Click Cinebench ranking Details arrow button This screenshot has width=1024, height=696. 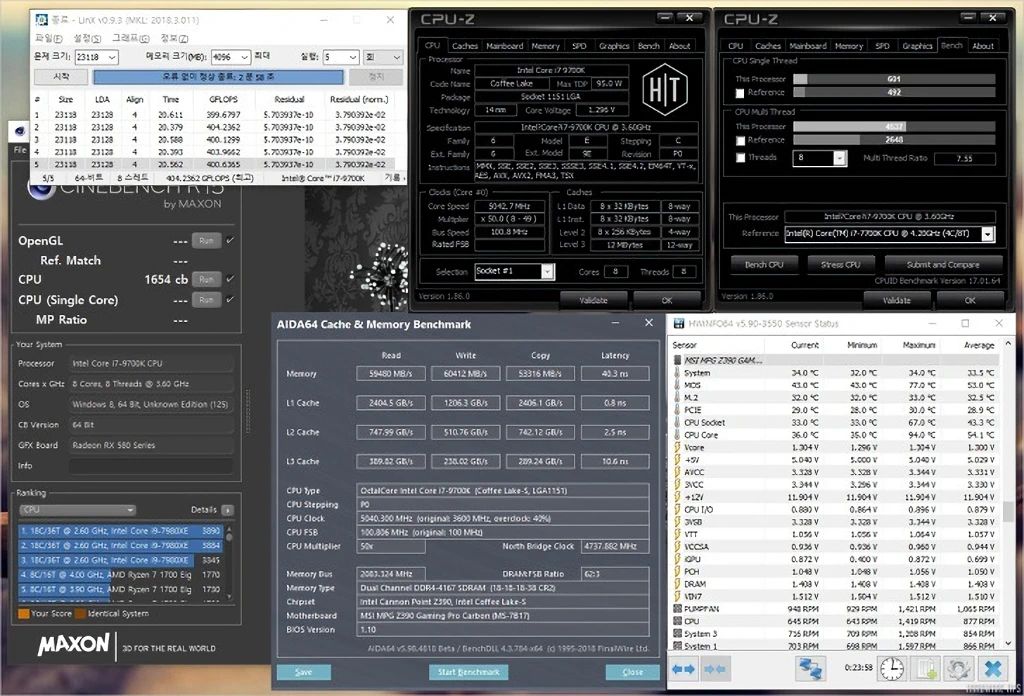(x=227, y=510)
